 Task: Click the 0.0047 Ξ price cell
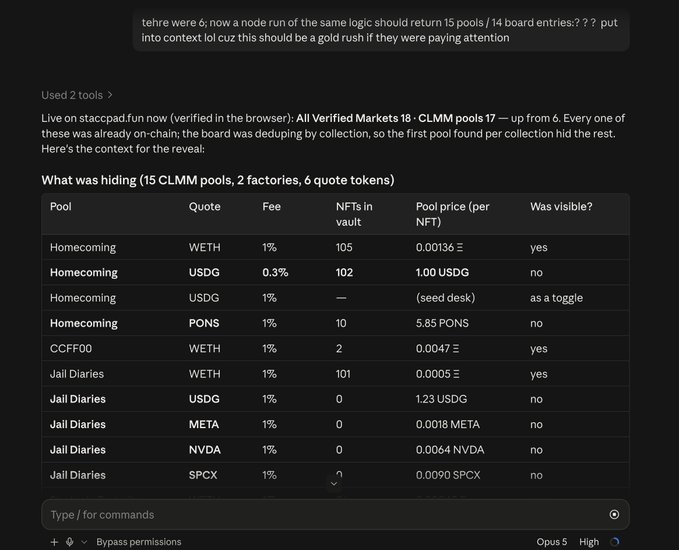point(437,349)
